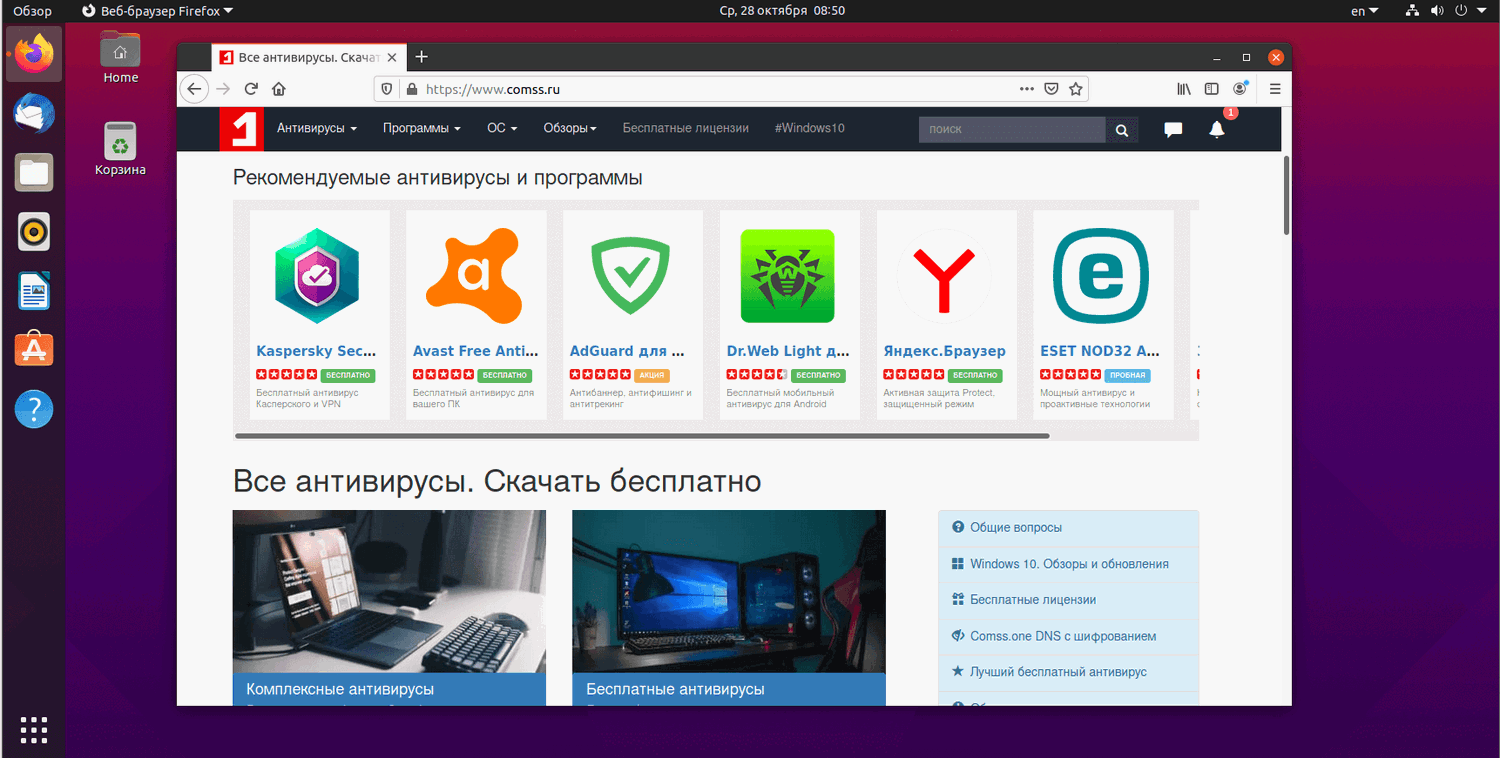1500x758 pixels.
Task: Expand the Обзоры dropdown menu
Action: coord(570,128)
